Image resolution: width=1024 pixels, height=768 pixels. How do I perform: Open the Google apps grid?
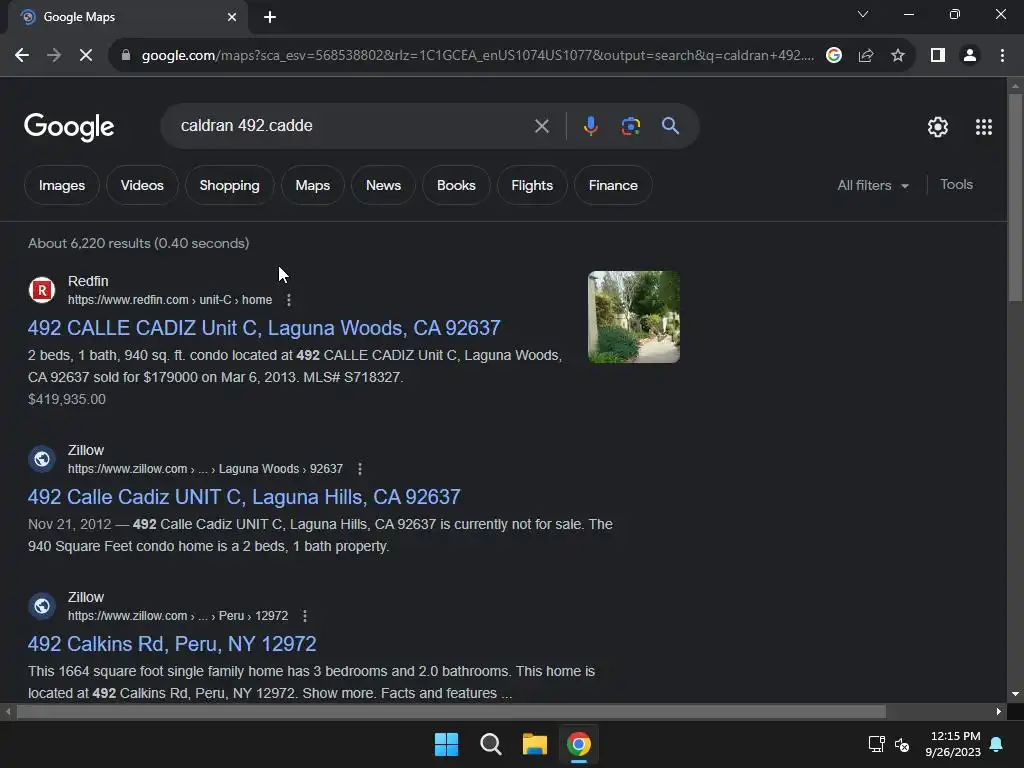point(984,127)
